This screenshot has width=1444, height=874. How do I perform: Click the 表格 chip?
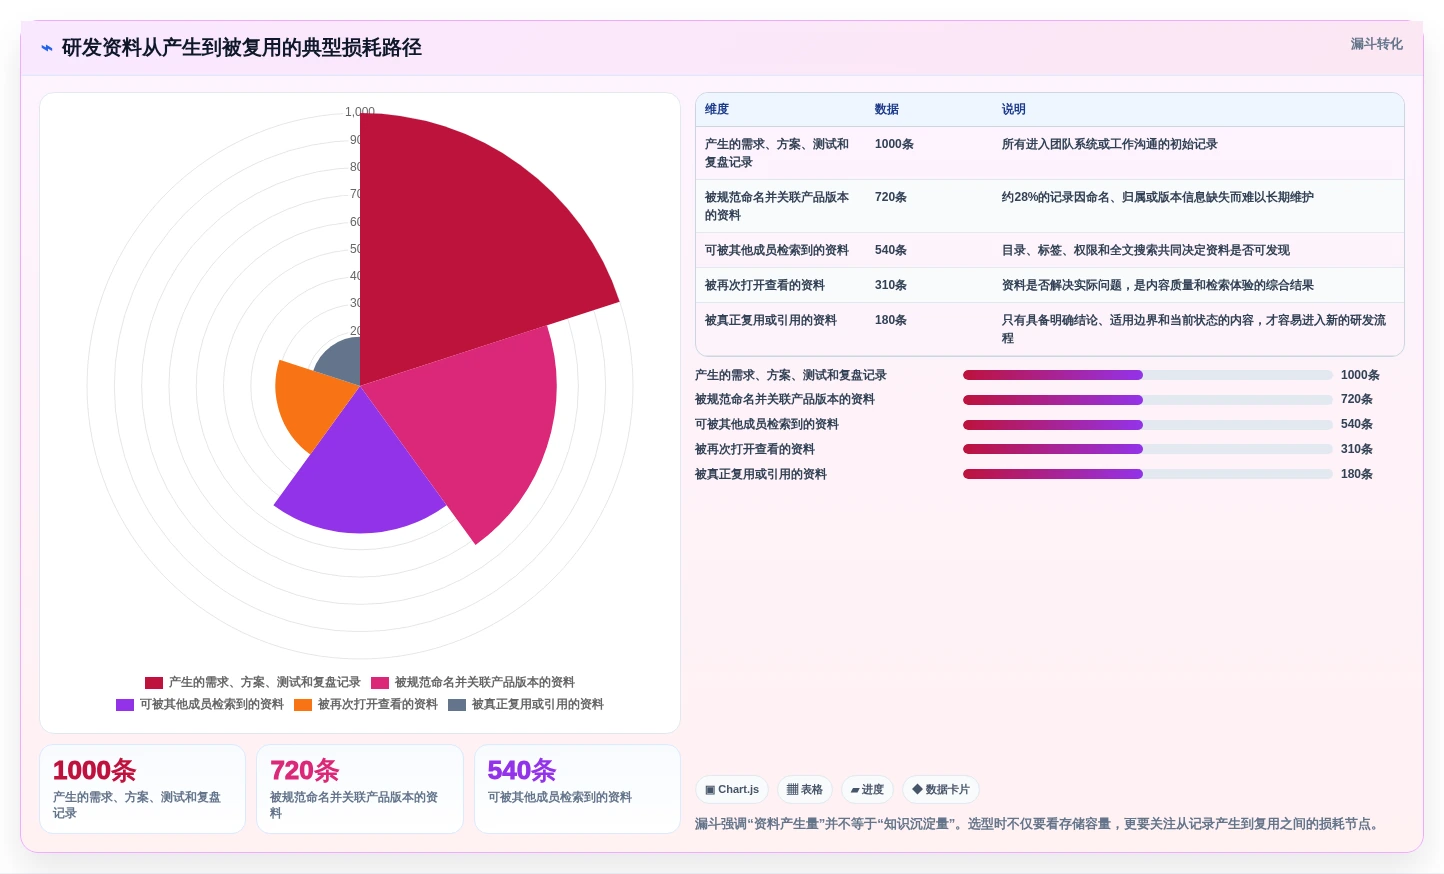[x=805, y=789]
